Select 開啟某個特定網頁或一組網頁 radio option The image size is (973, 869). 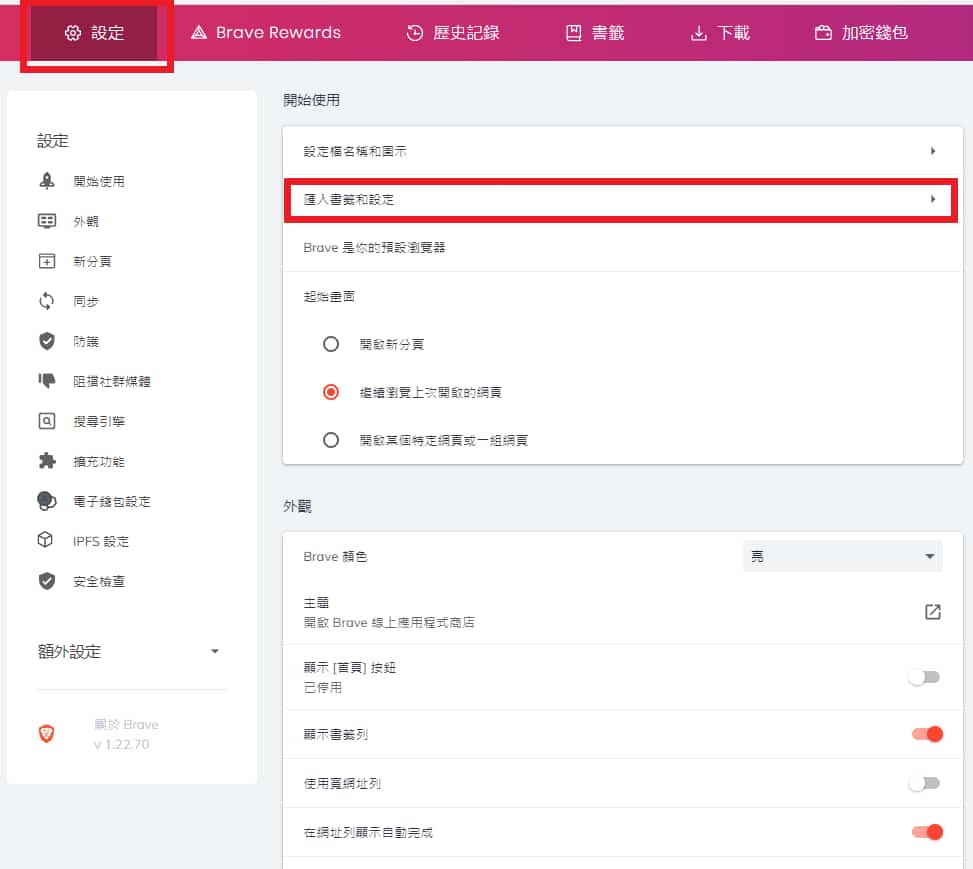click(331, 440)
